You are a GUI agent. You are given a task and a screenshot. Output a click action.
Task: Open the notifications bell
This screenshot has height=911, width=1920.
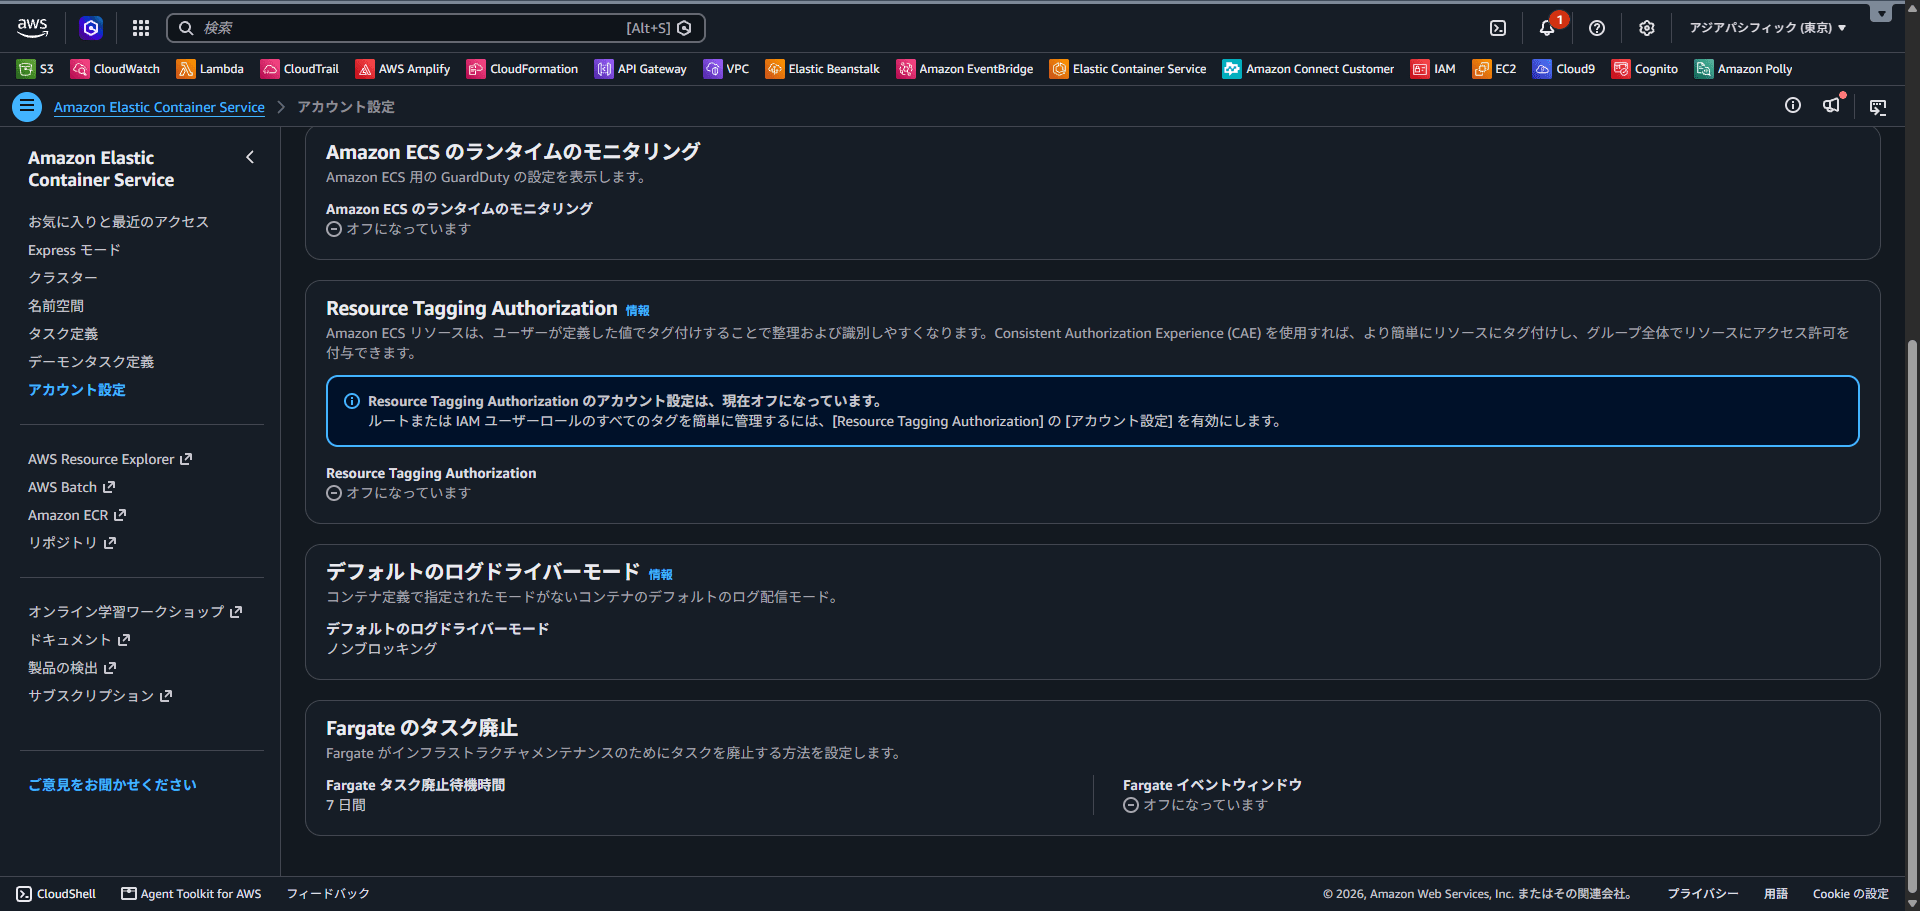(x=1547, y=28)
